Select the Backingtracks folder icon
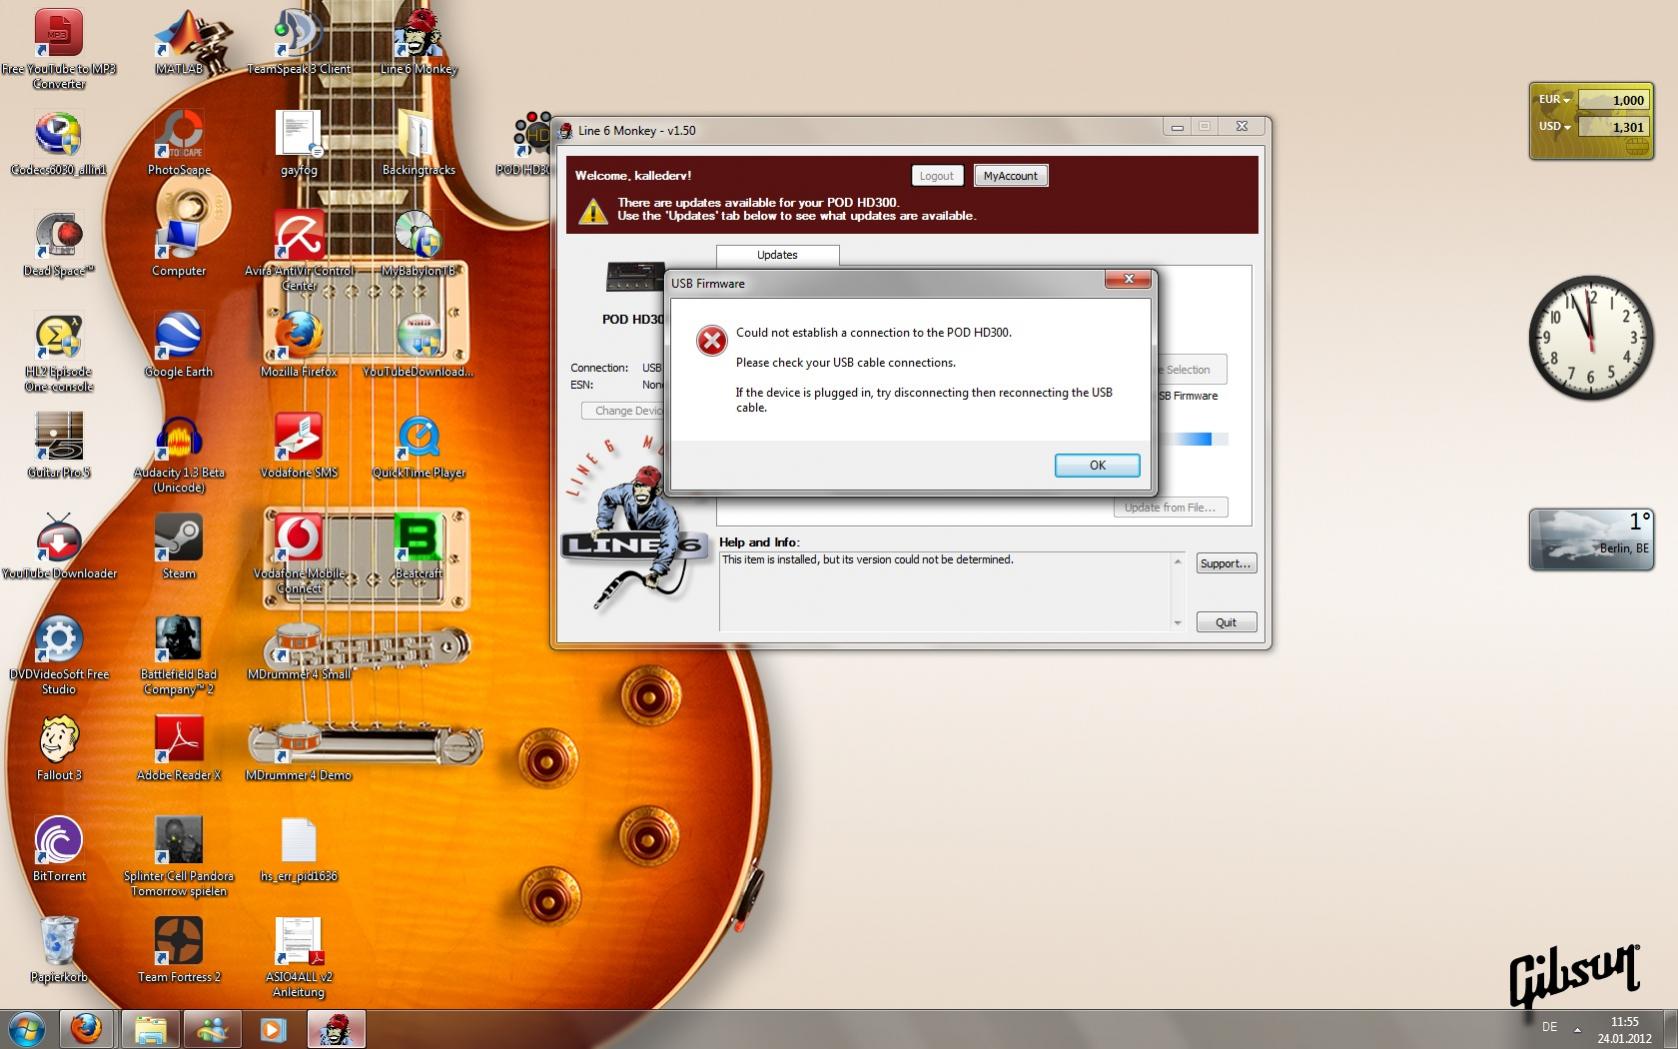The width and height of the screenshot is (1678, 1049). (x=418, y=143)
